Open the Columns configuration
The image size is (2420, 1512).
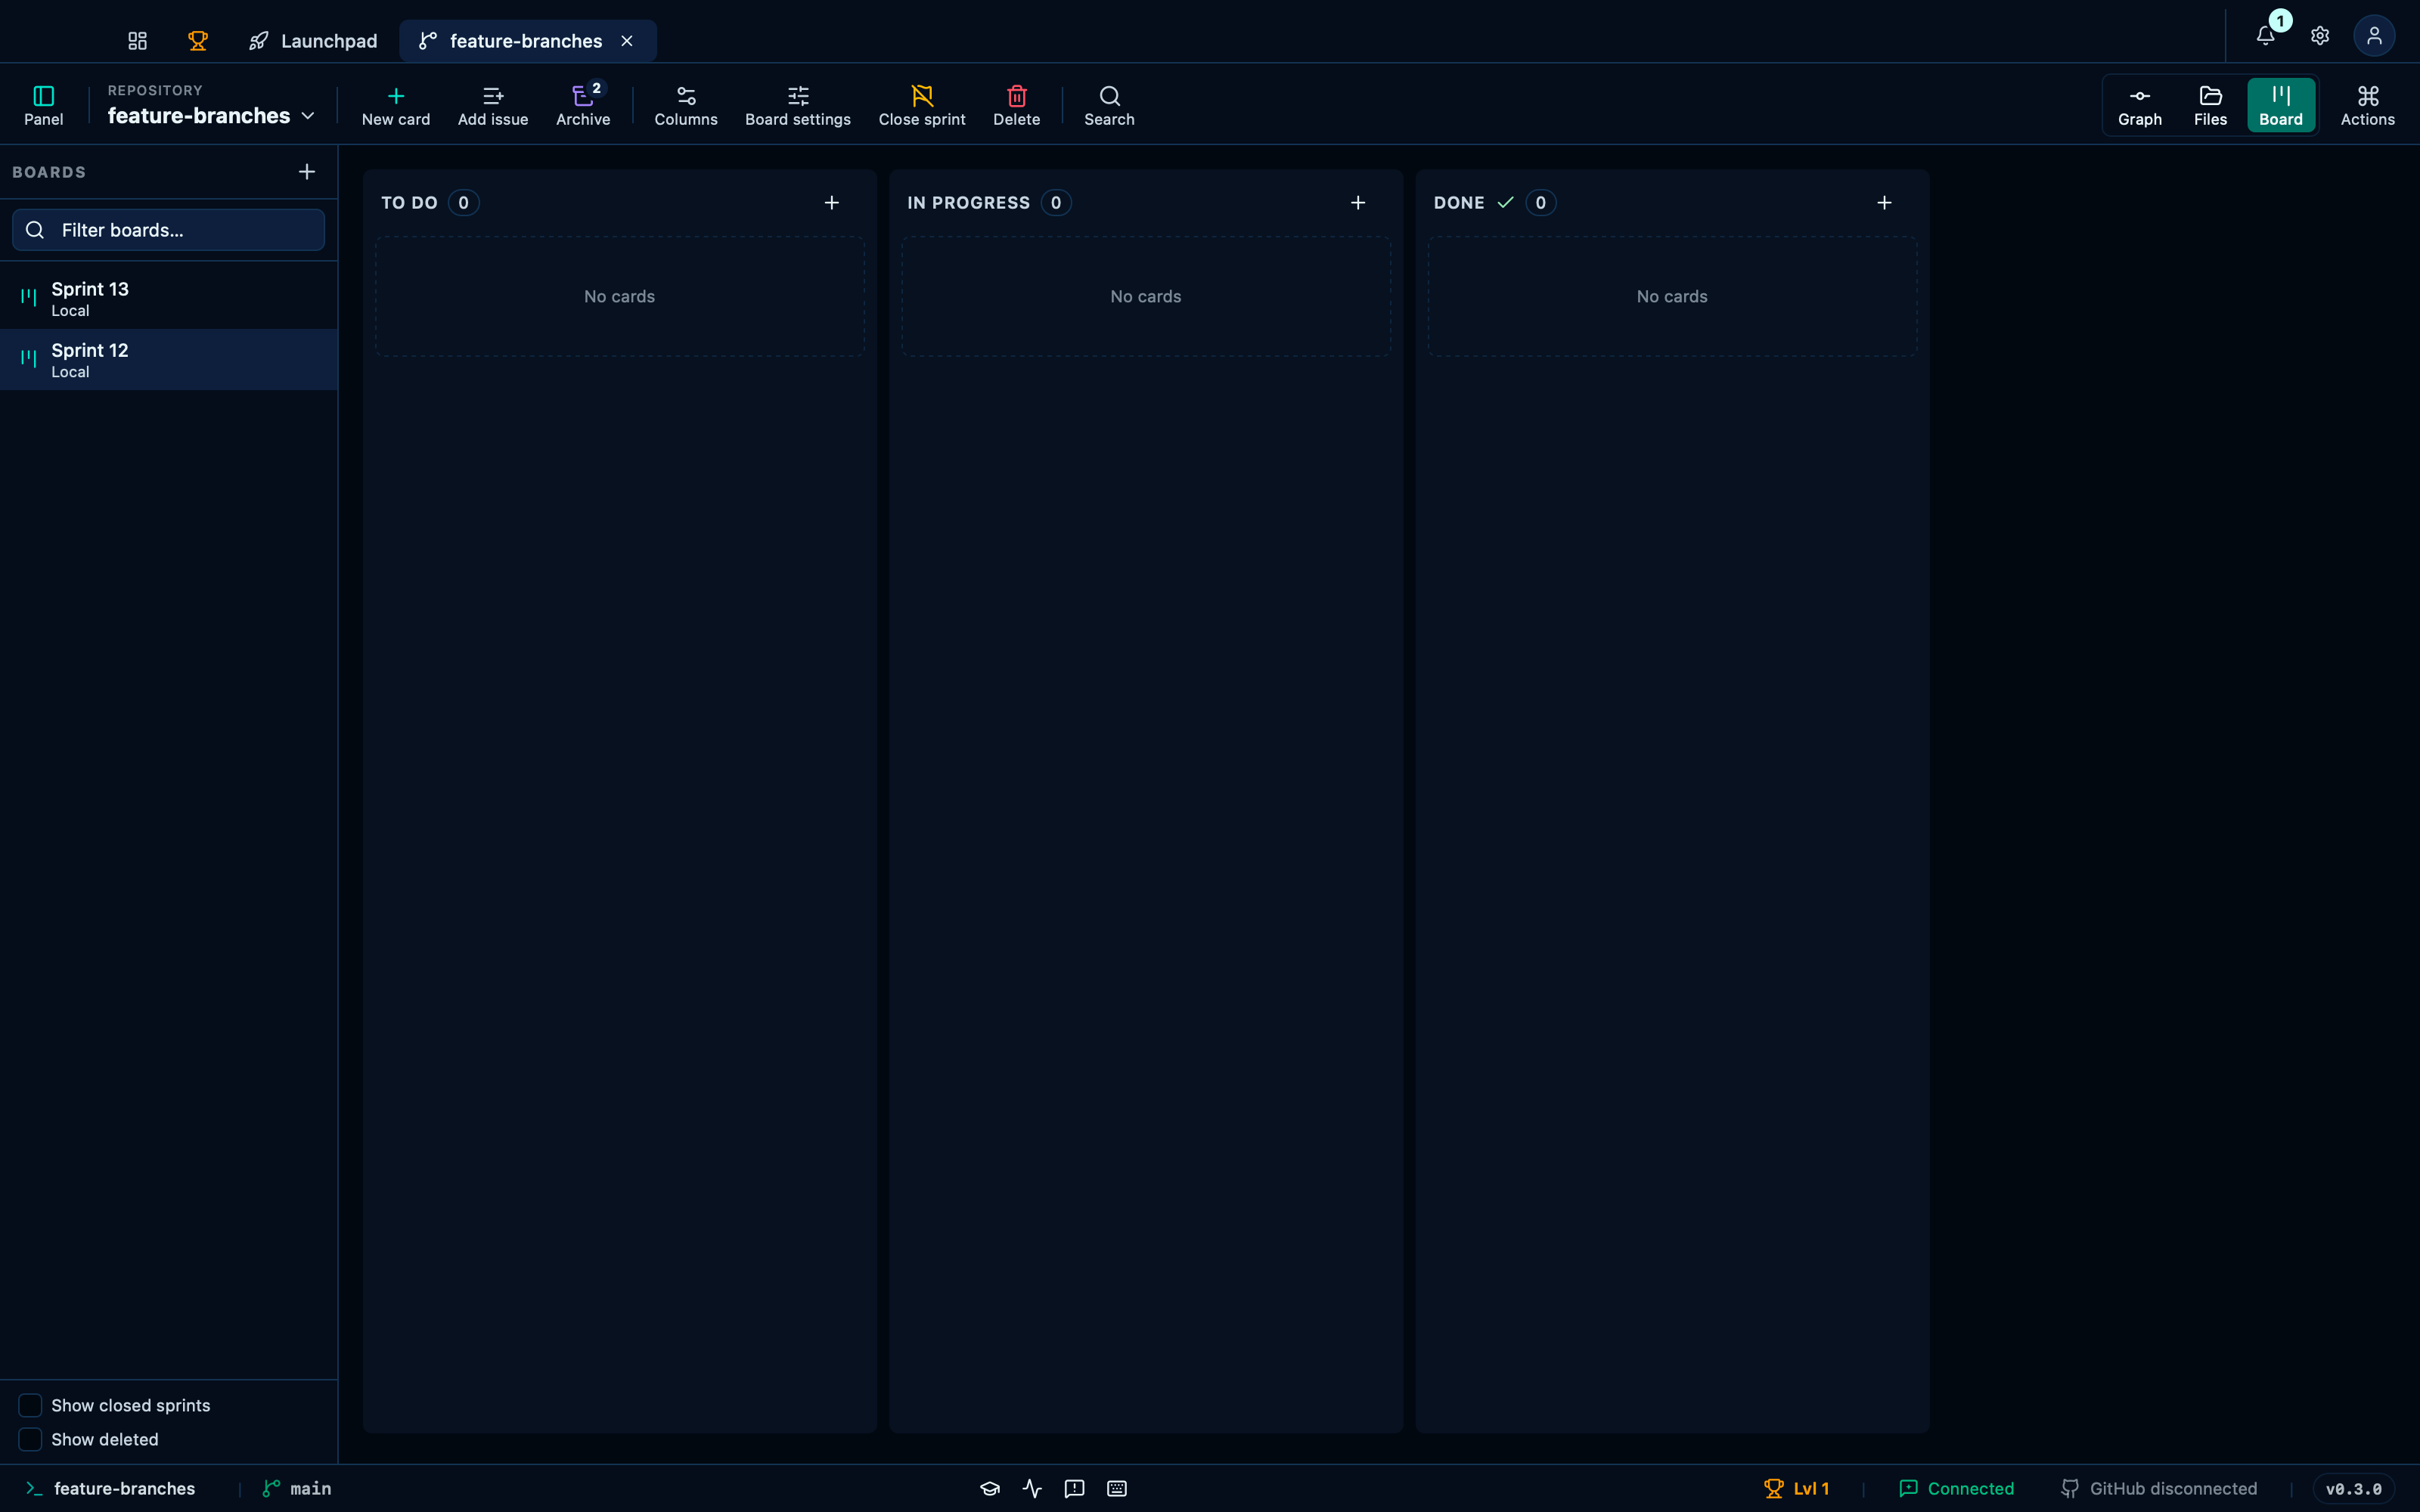click(x=686, y=105)
